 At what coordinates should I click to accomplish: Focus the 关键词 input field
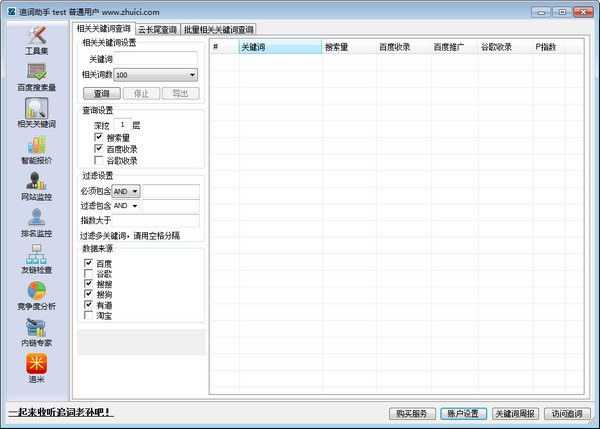tap(156, 59)
